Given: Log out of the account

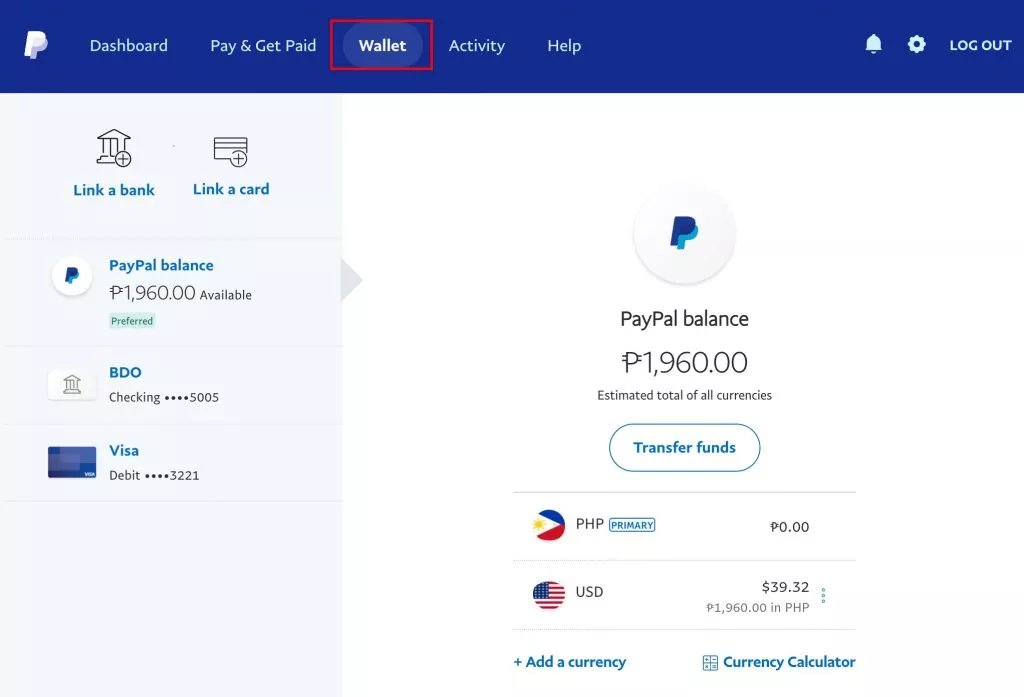Looking at the screenshot, I should tap(980, 45).
